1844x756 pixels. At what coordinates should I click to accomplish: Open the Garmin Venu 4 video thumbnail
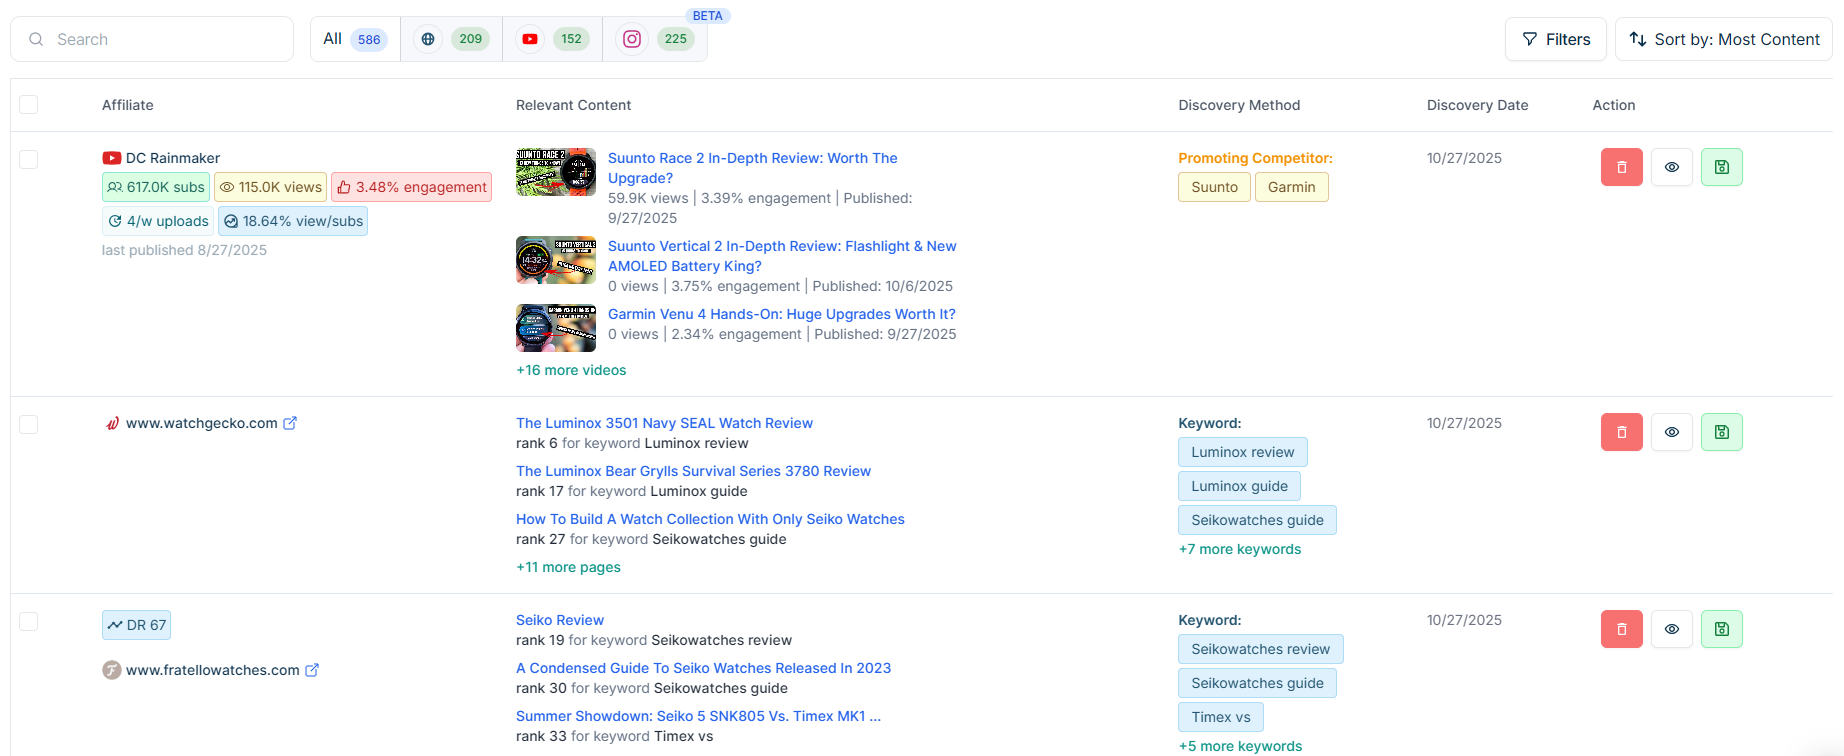pyautogui.click(x=556, y=328)
